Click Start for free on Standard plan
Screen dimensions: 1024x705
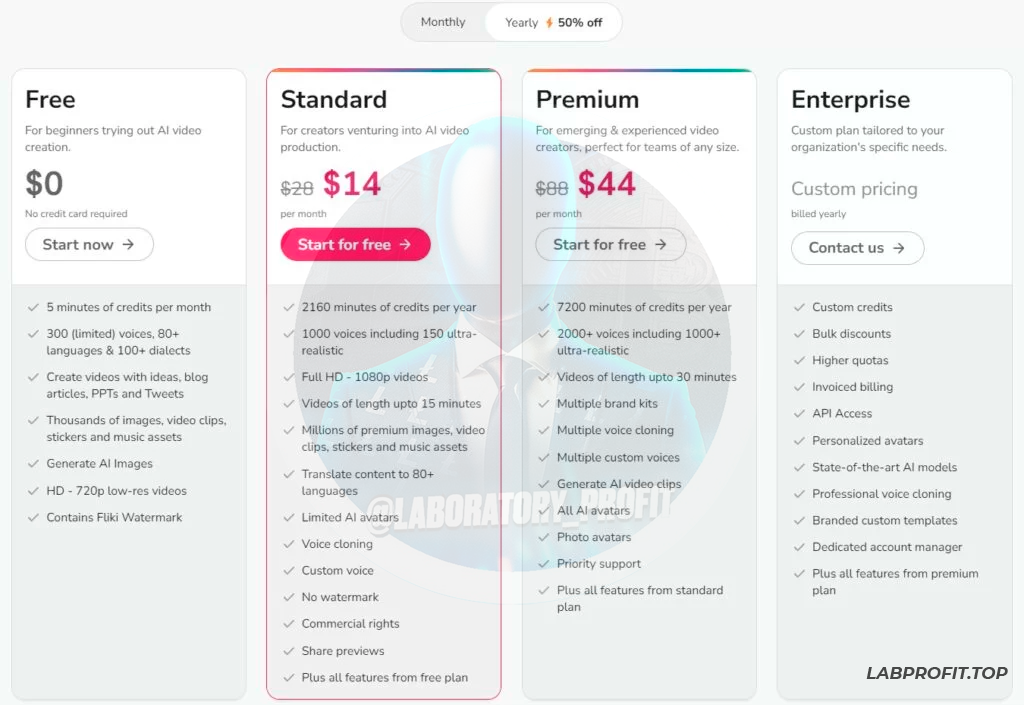coord(355,245)
